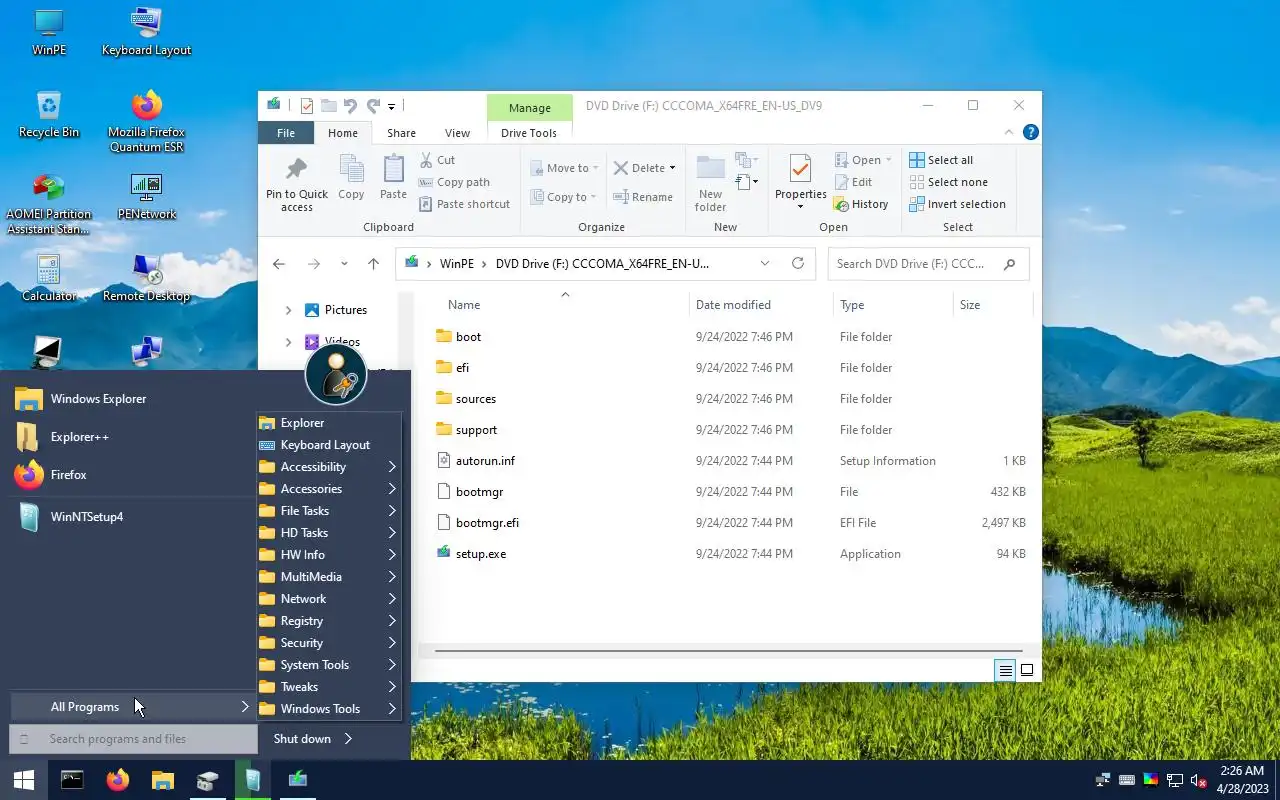The height and width of the screenshot is (800, 1280).
Task: Switch to the View tab
Action: pyautogui.click(x=457, y=133)
